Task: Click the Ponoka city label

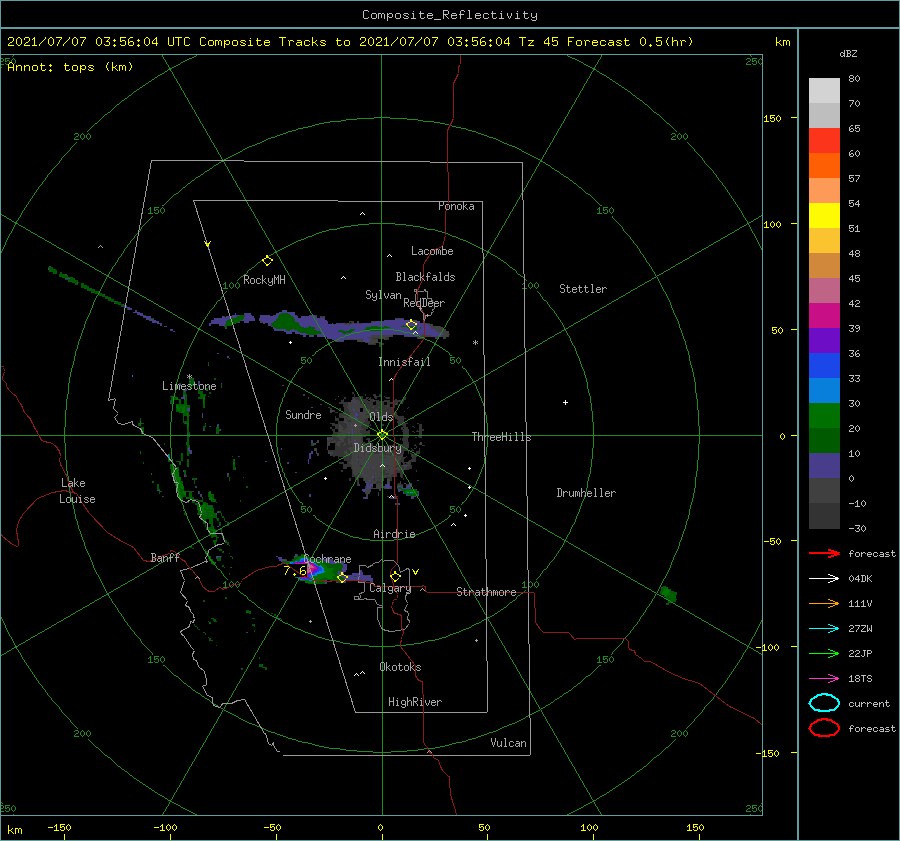Action: point(456,206)
